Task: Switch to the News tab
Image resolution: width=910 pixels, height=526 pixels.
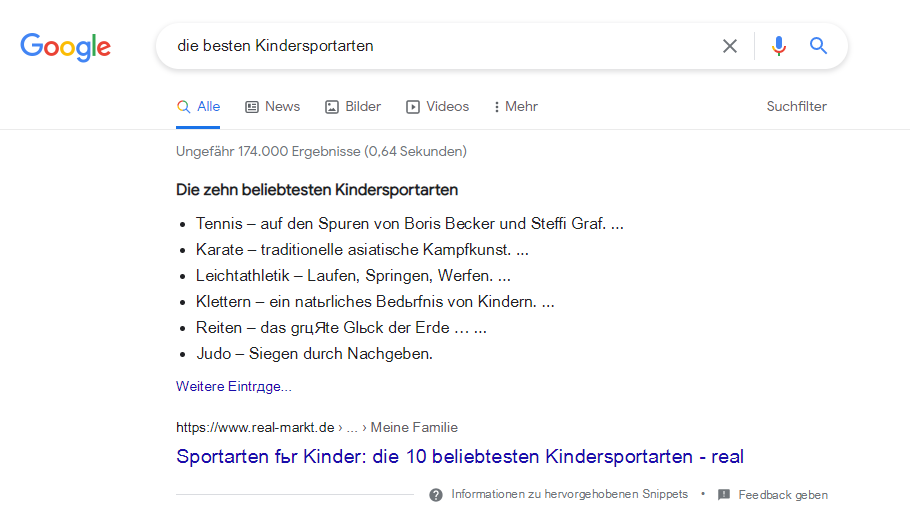Action: point(272,107)
